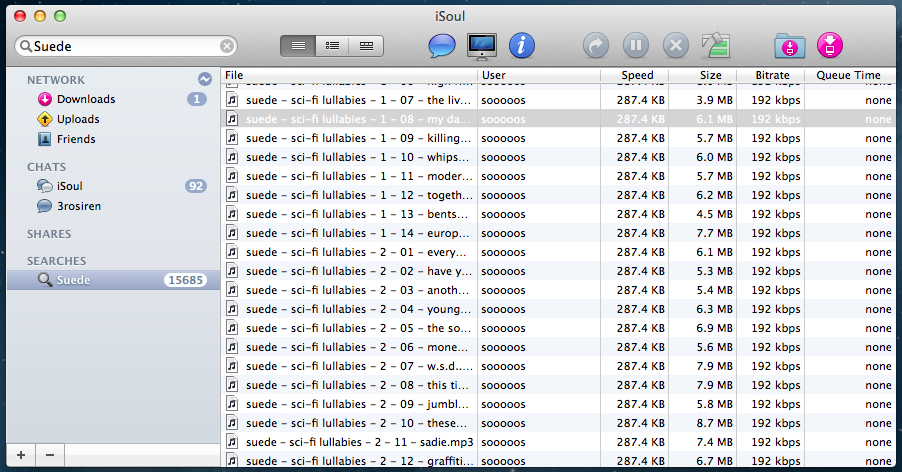Select row 2 - 03 - anoth...

557,290
